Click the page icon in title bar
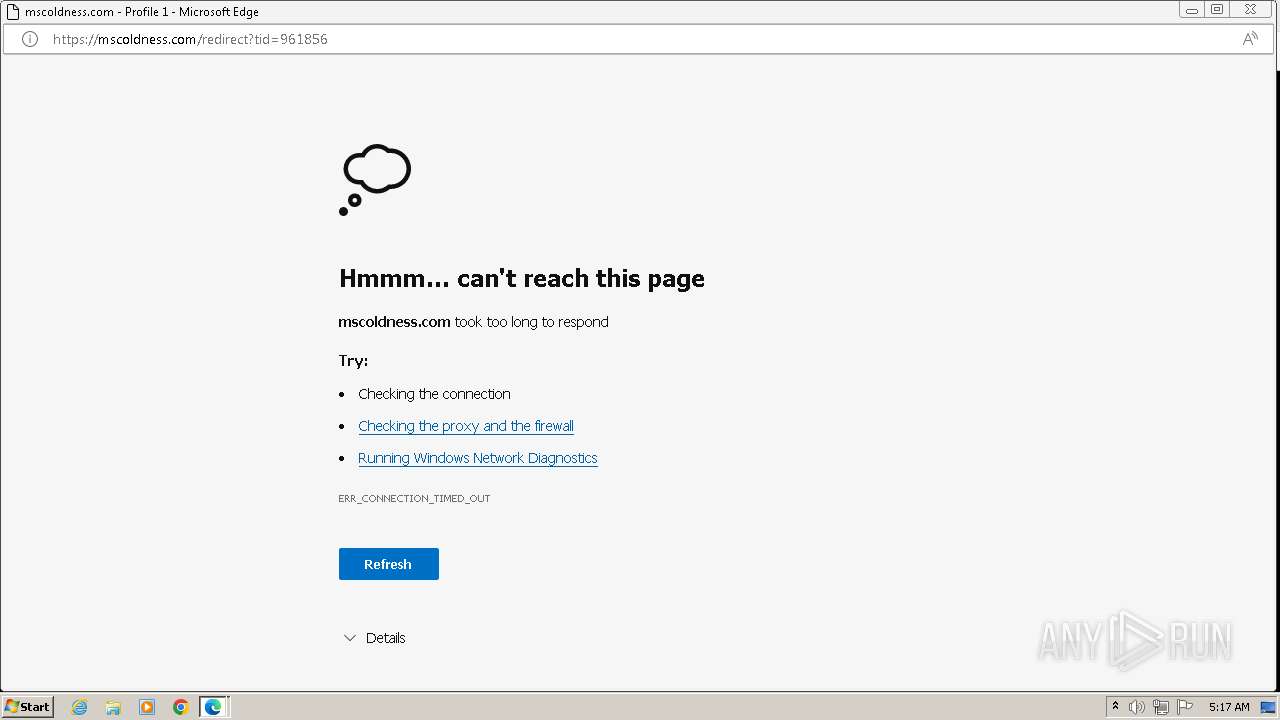 (x=13, y=12)
